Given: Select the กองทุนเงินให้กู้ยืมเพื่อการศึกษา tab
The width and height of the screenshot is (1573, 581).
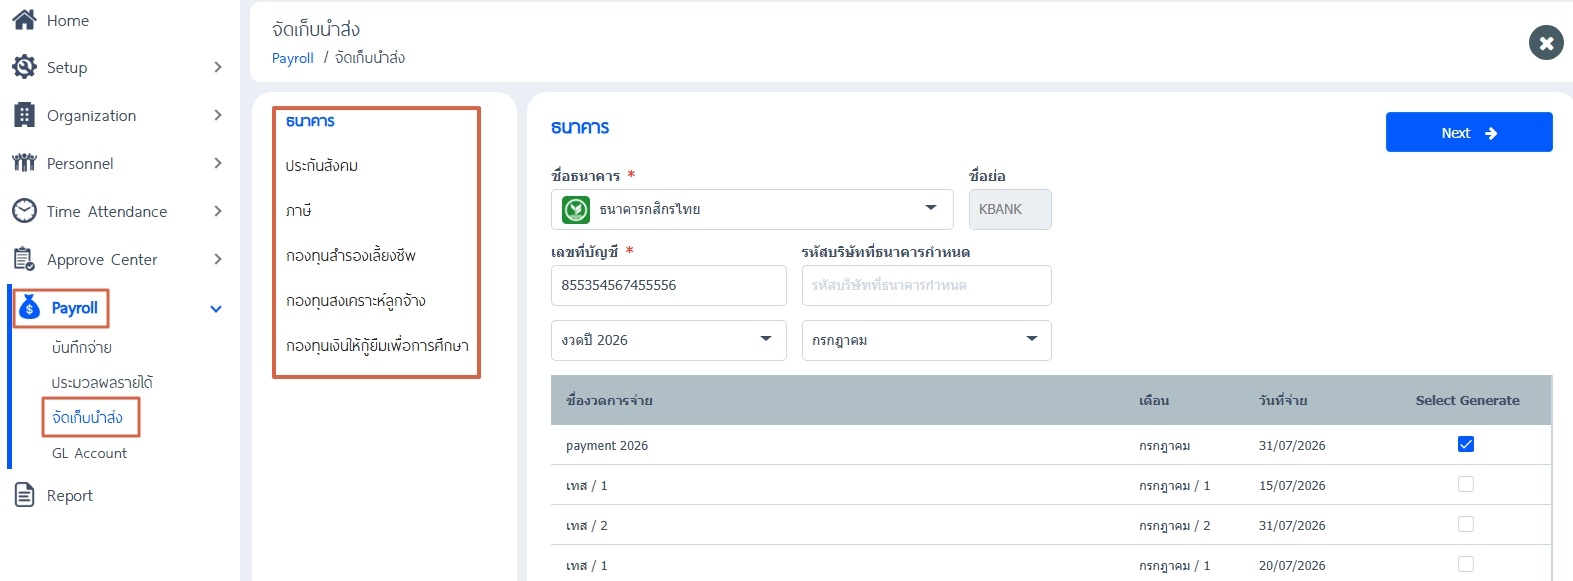Looking at the screenshot, I should pyautogui.click(x=377, y=346).
